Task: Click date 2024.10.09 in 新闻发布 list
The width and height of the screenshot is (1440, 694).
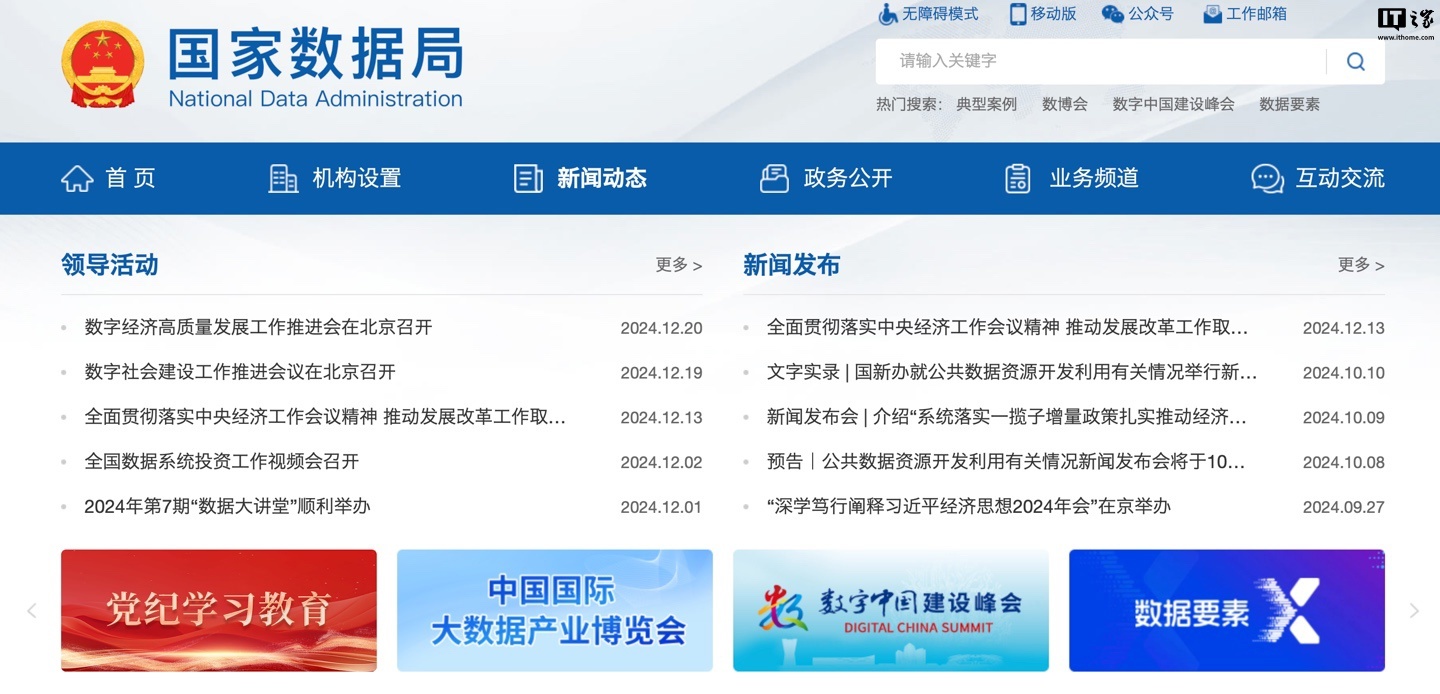Action: [x=1343, y=417]
